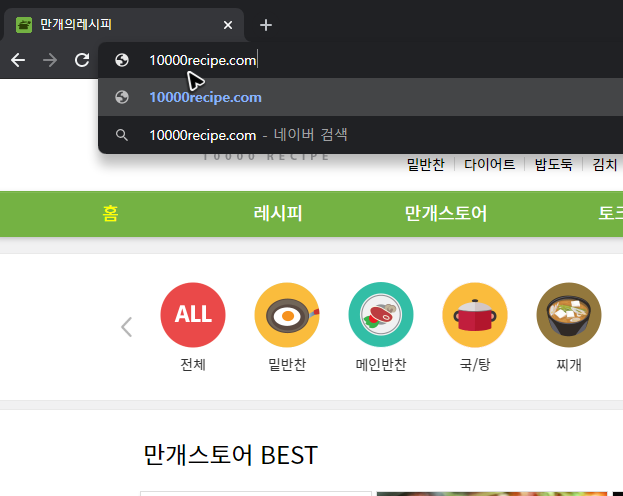The width and height of the screenshot is (623, 496).
Task: Click the browser forward arrow
Action: tap(50, 60)
